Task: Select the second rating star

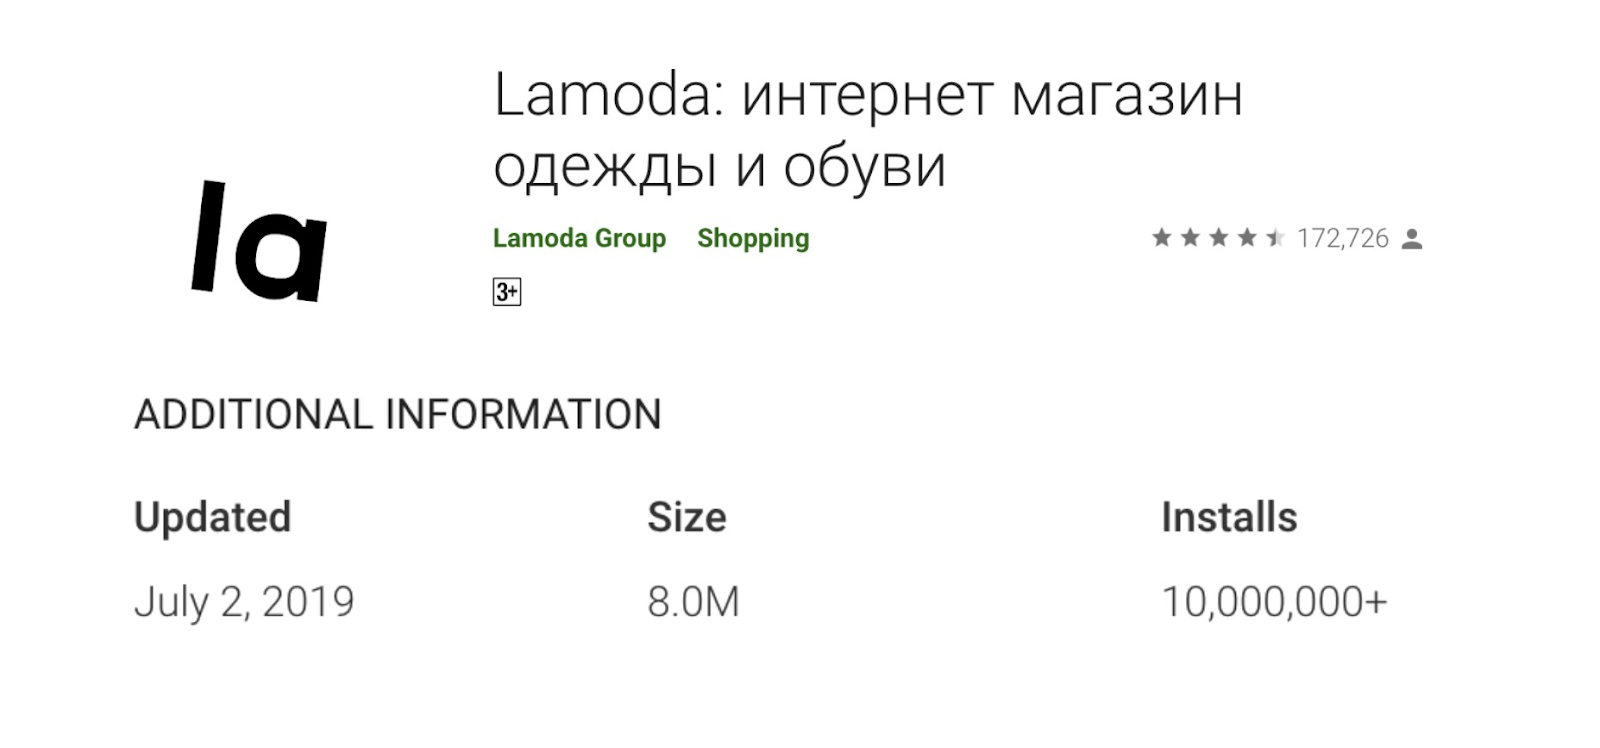Action: (1190, 238)
